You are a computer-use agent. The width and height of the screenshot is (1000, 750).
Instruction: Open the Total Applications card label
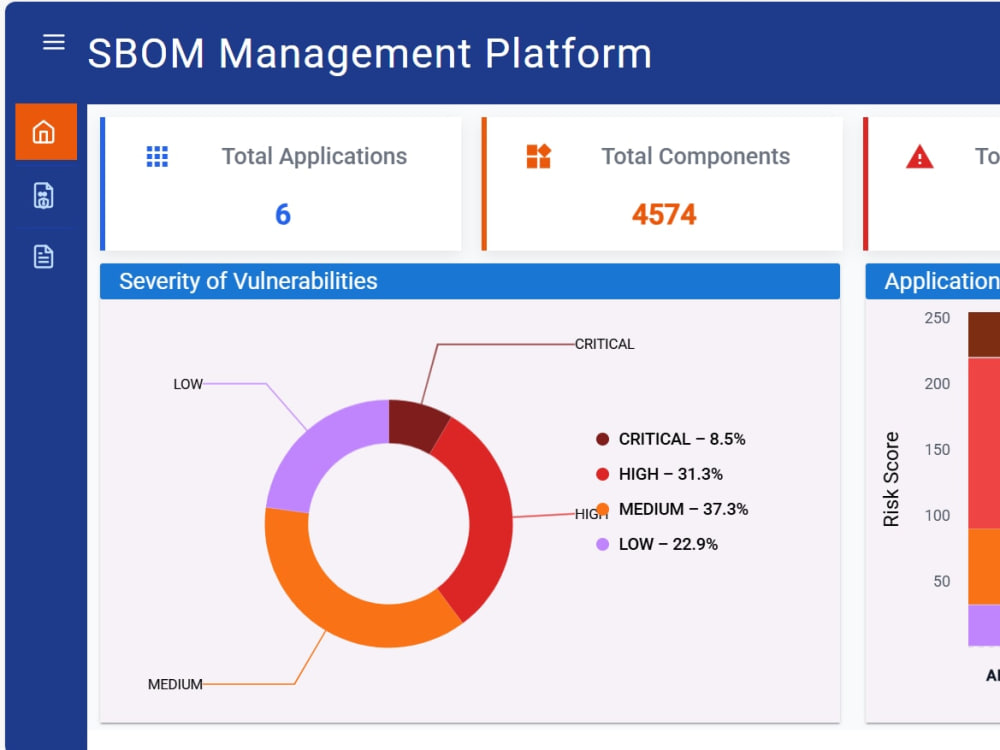[314, 156]
